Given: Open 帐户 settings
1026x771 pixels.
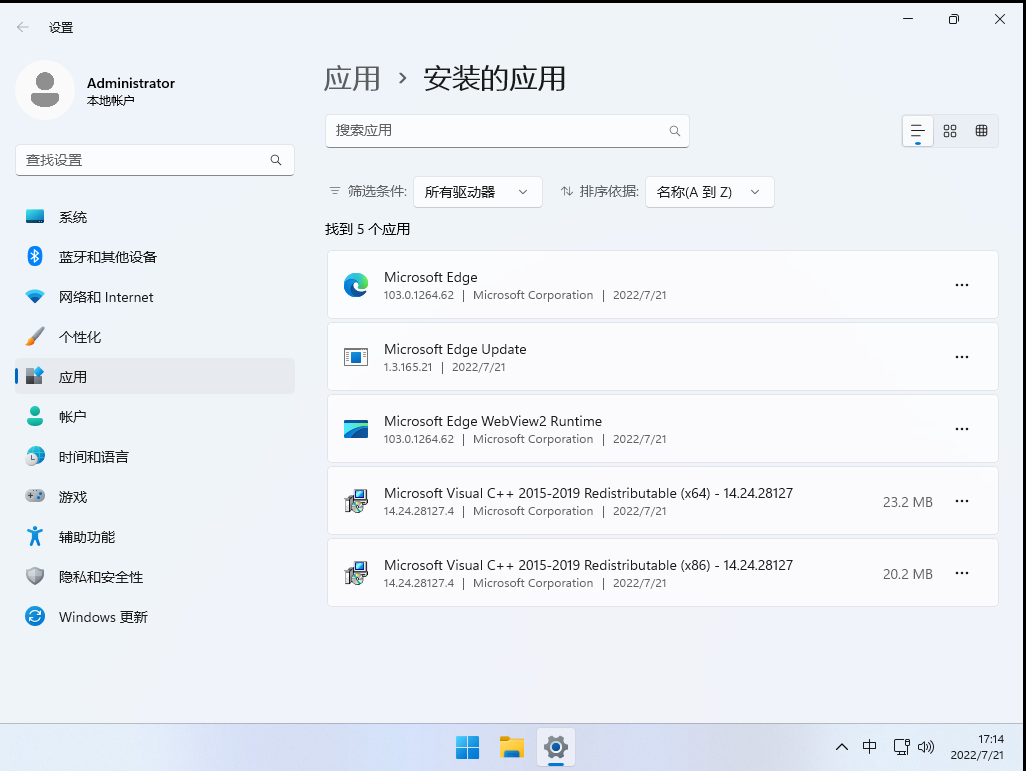Looking at the screenshot, I should [155, 416].
